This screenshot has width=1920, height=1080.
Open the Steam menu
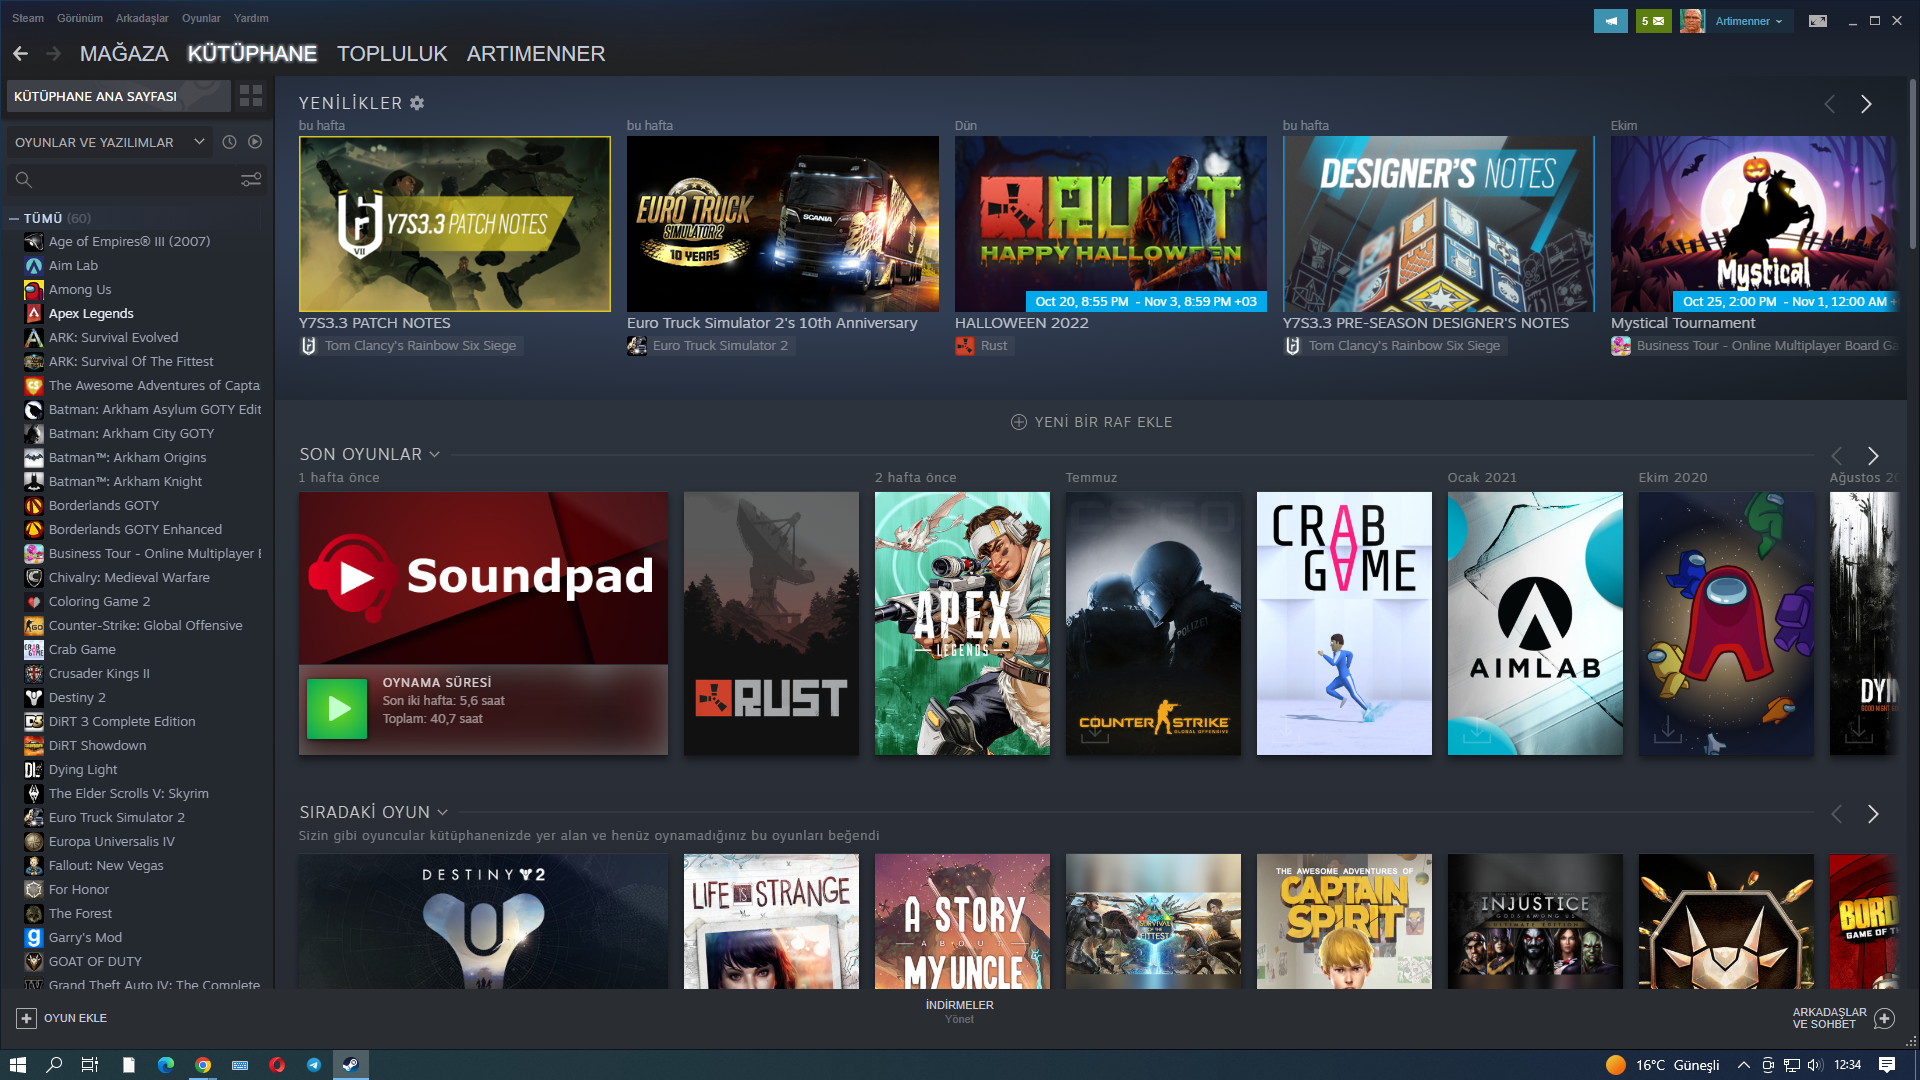(x=28, y=18)
